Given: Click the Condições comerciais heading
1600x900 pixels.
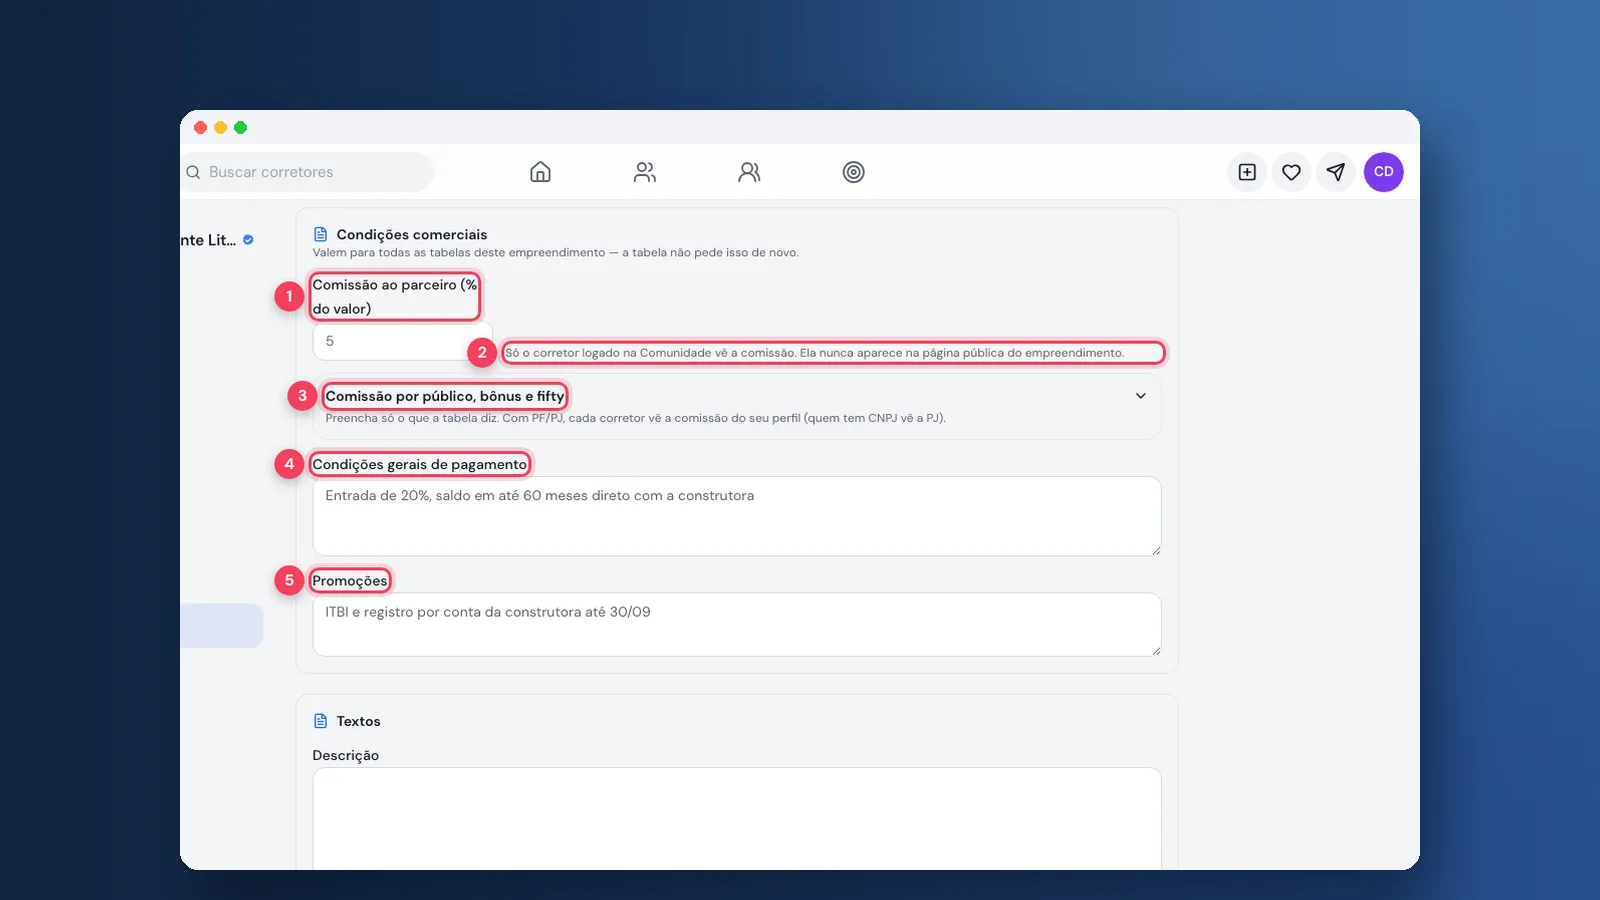Looking at the screenshot, I should (412, 234).
